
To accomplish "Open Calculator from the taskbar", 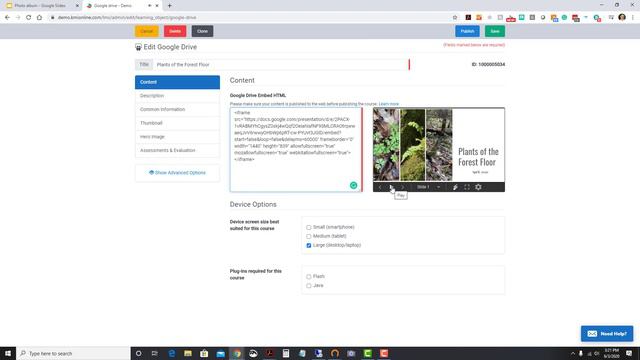I will point(286,353).
